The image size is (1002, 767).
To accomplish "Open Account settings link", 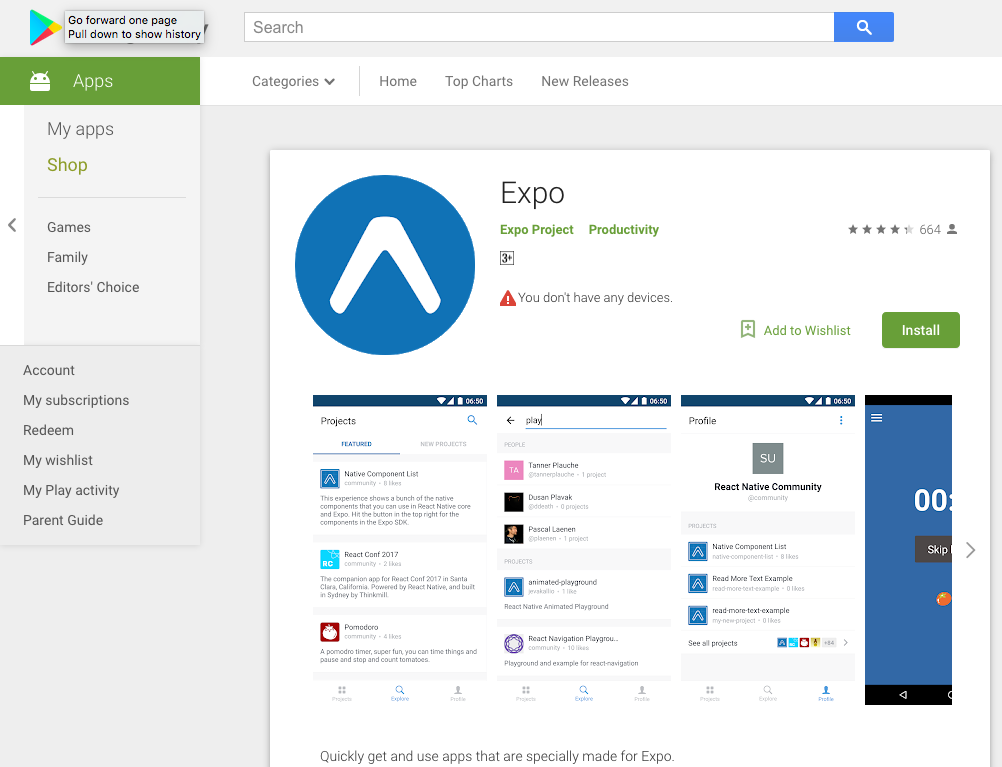I will pyautogui.click(x=49, y=371).
